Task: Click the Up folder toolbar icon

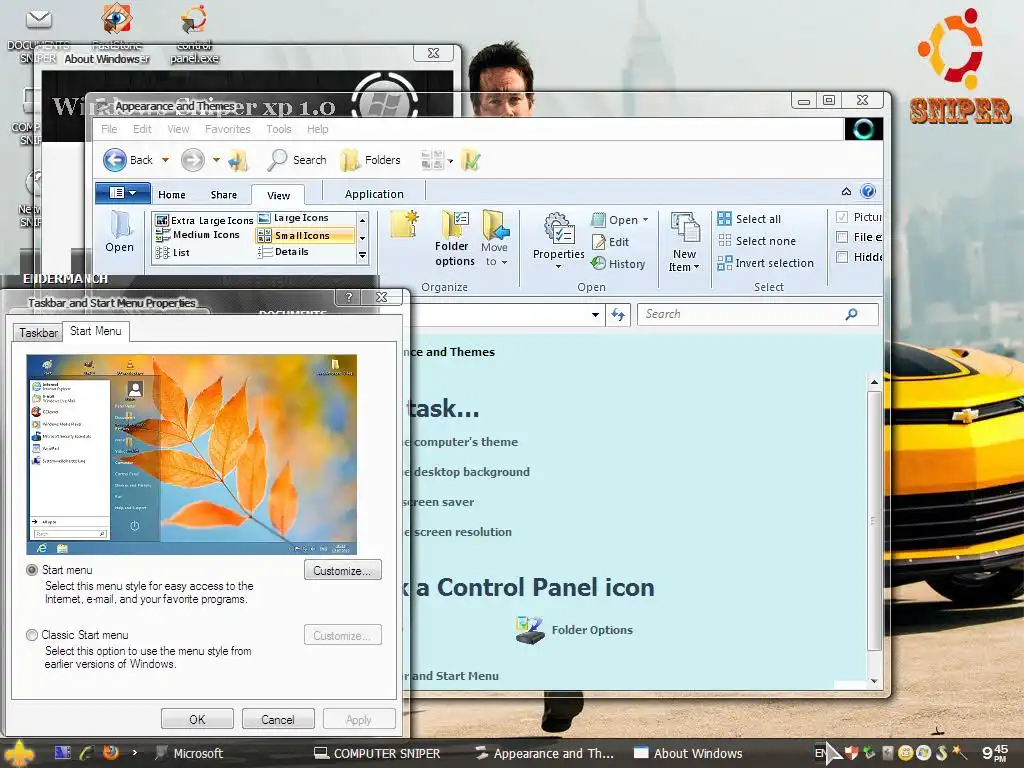Action: coord(238,160)
